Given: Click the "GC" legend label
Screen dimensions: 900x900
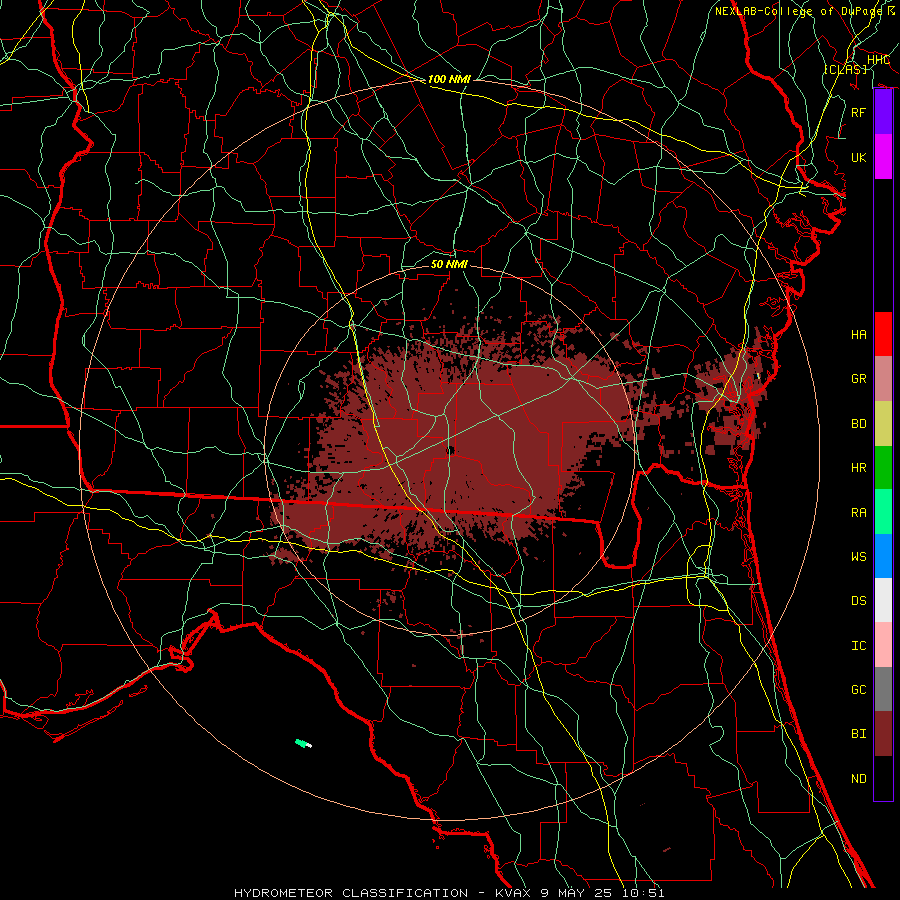Looking at the screenshot, I should pos(859,690).
